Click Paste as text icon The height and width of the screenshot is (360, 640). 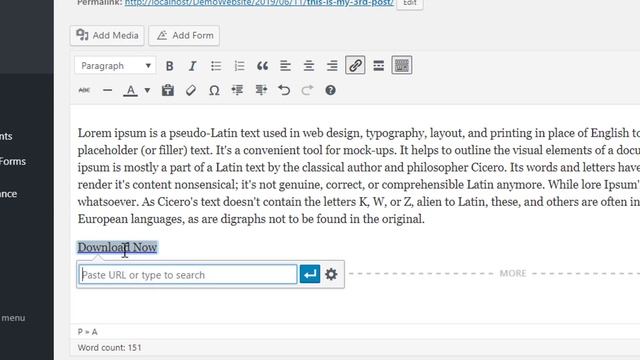pos(167,90)
